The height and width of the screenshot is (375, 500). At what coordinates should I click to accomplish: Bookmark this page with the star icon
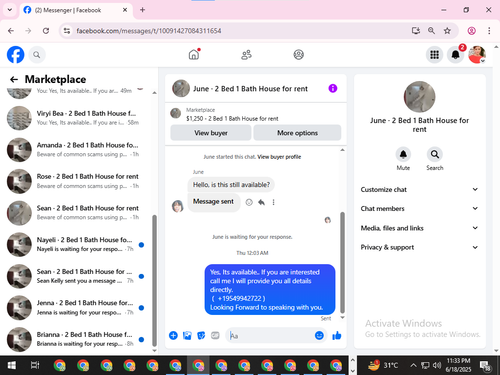[x=447, y=31]
